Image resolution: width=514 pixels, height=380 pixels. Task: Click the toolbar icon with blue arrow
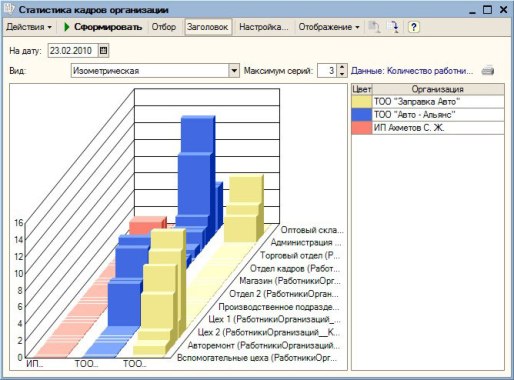tap(394, 27)
